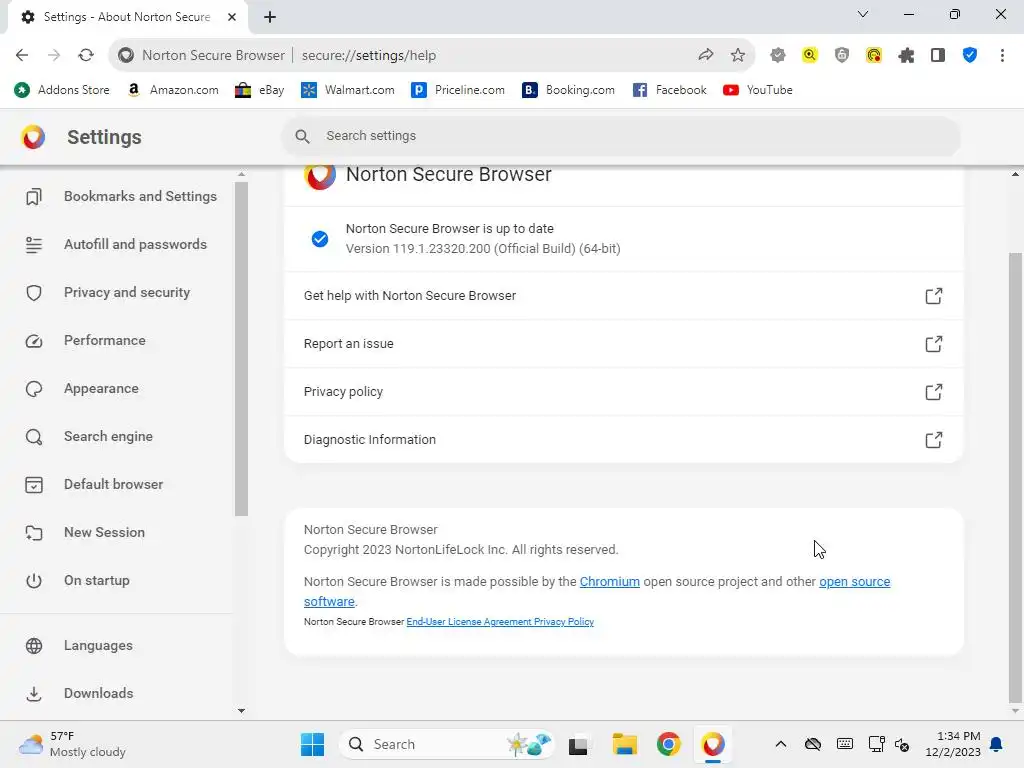Open the Booking.com bookmark

(568, 90)
